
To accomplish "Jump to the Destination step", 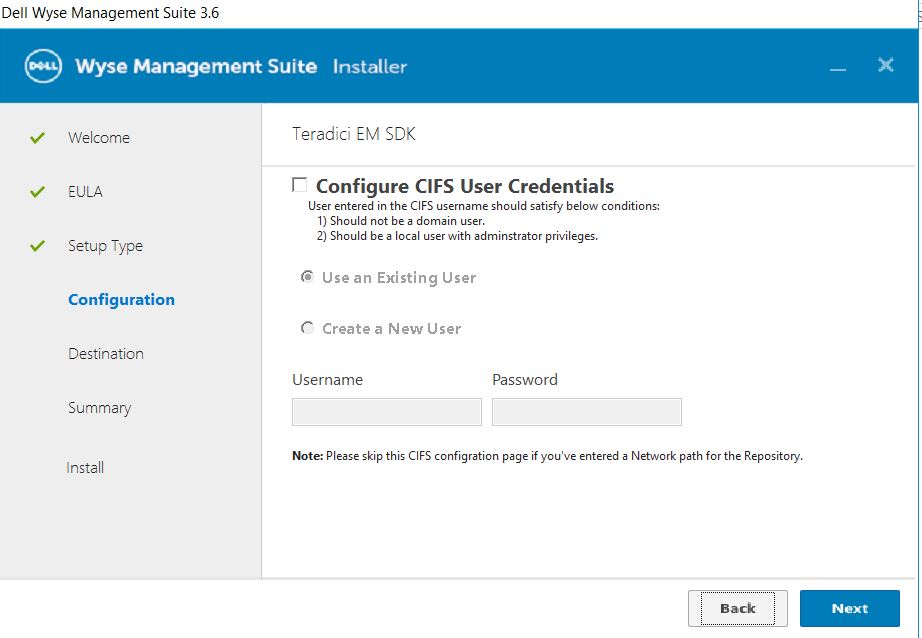I will coord(105,354).
